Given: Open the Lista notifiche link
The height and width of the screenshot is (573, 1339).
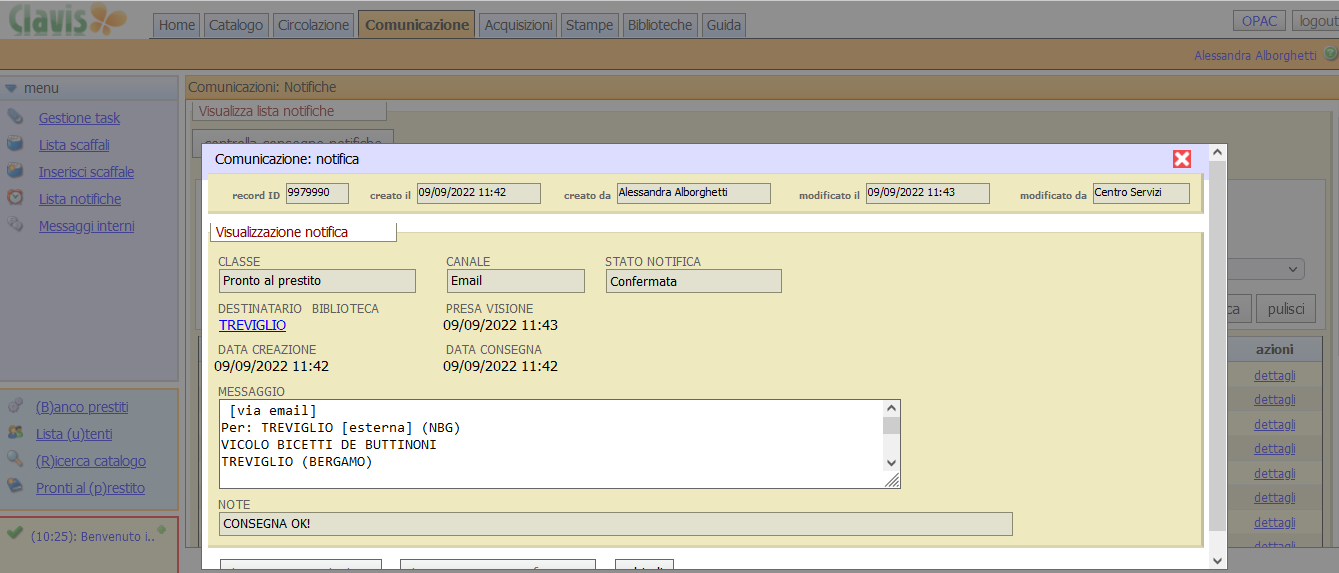Looking at the screenshot, I should point(80,199).
